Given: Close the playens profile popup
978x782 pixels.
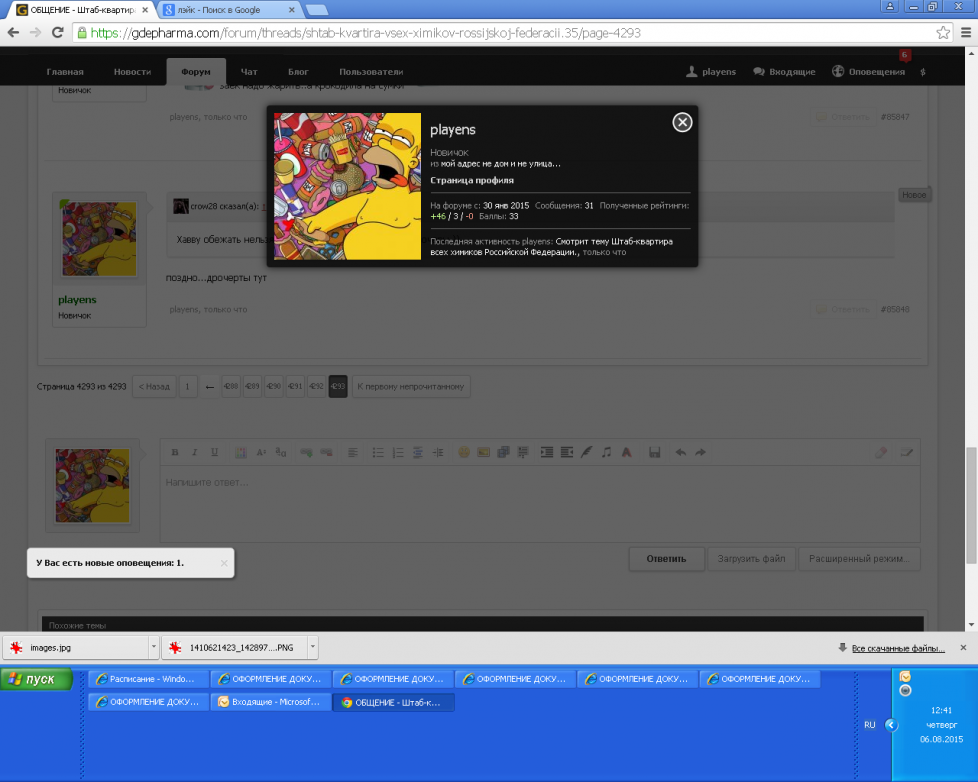Looking at the screenshot, I should click(682, 122).
